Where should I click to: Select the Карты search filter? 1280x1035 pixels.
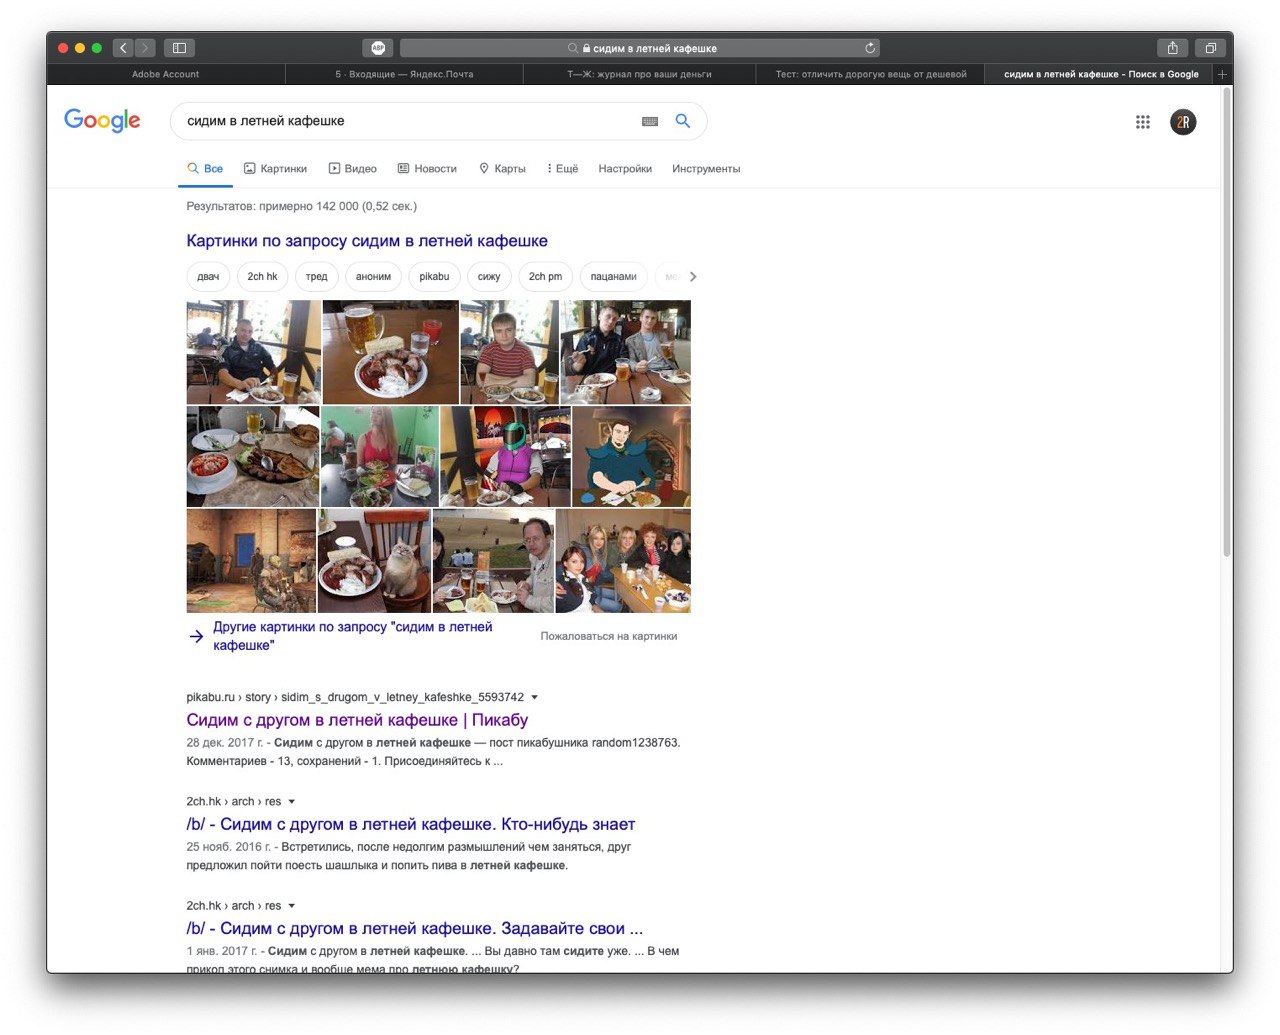pyautogui.click(x=502, y=169)
